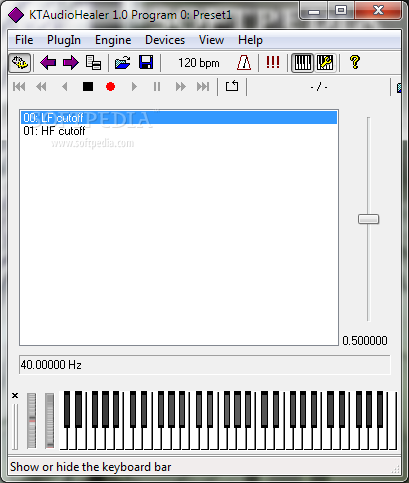Open the File menu

[x=24, y=40]
